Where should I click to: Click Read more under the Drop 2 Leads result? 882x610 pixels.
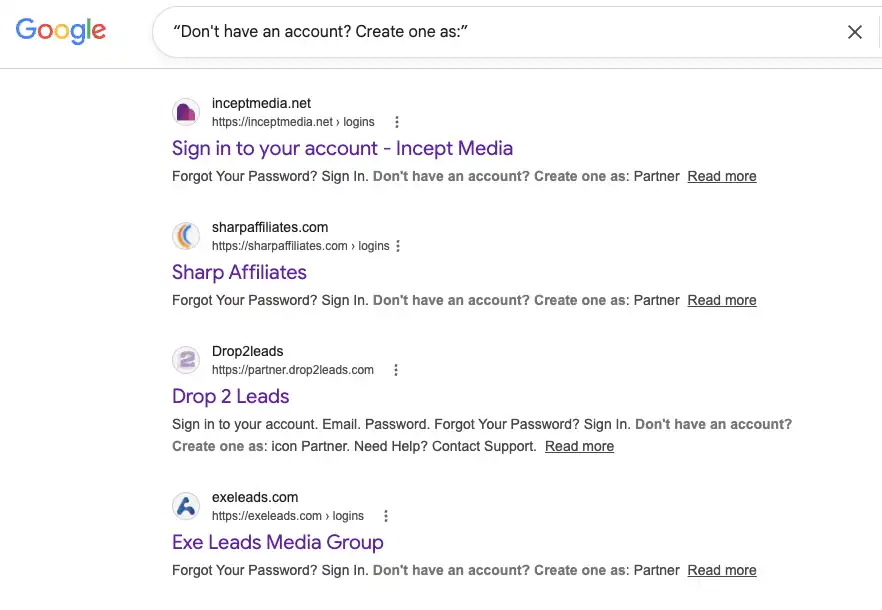(x=579, y=446)
